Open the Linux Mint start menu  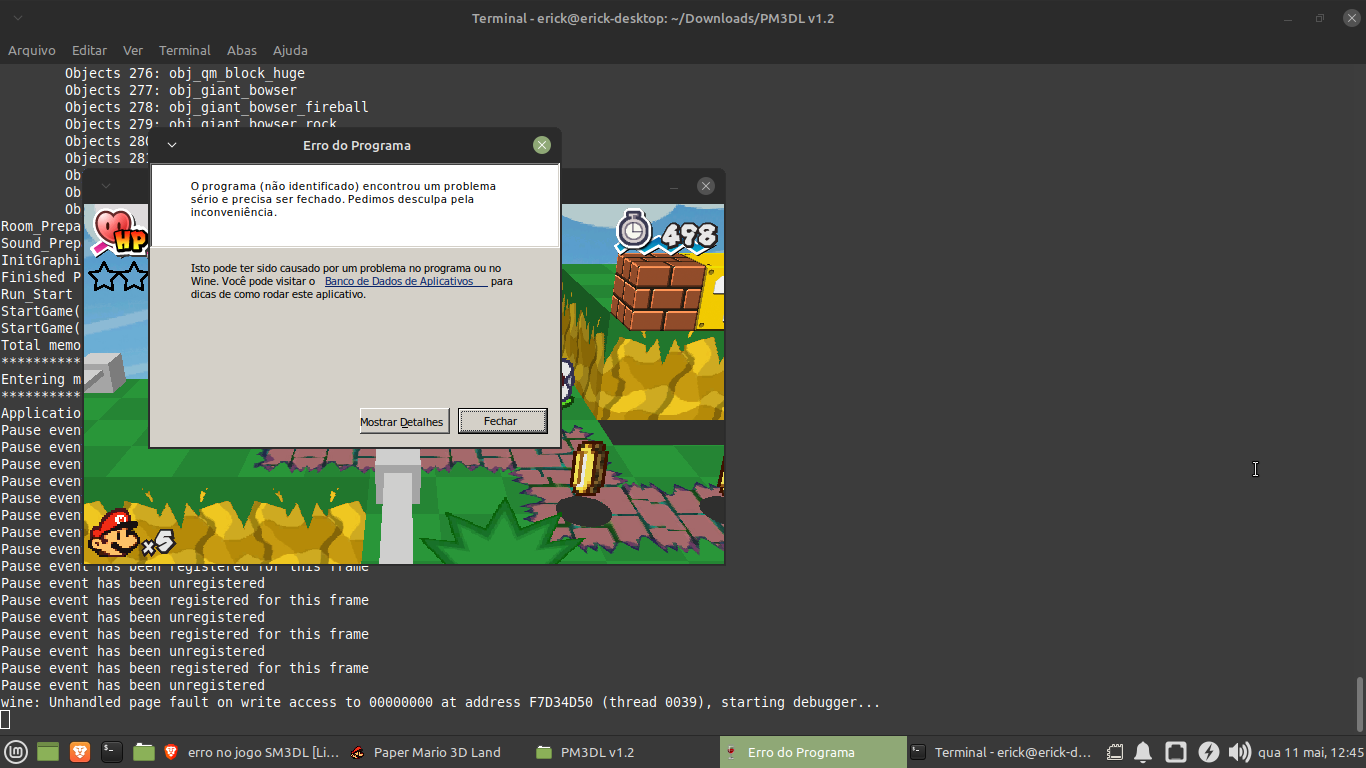point(16,752)
